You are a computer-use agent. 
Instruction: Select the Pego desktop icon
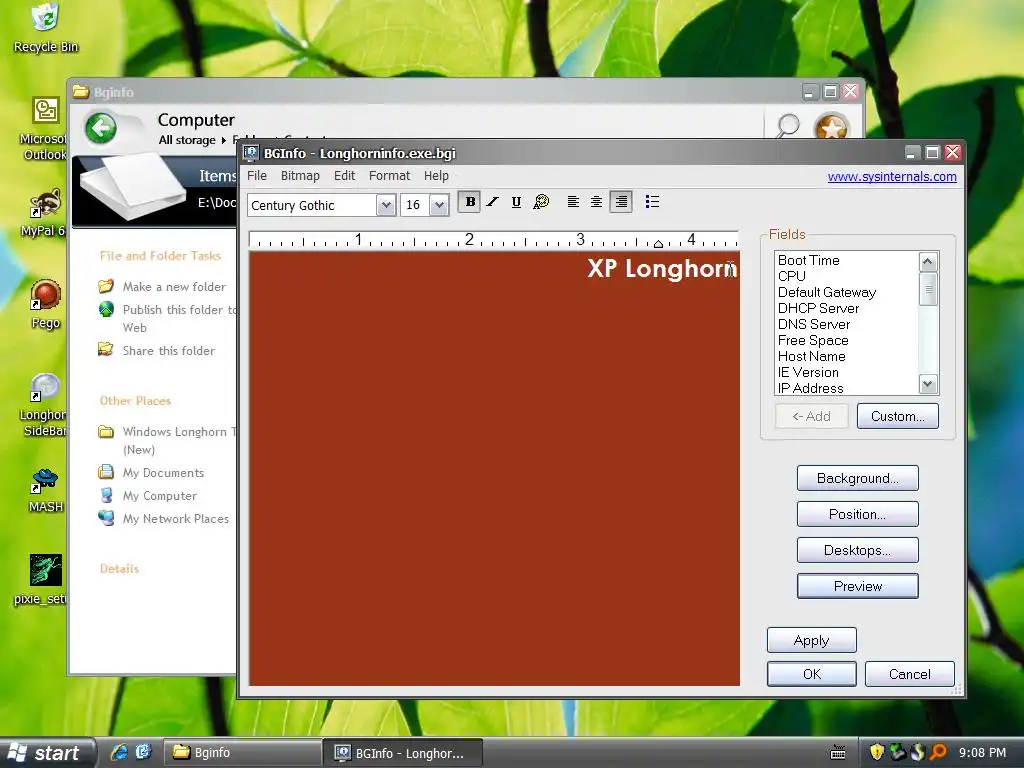pos(45,304)
